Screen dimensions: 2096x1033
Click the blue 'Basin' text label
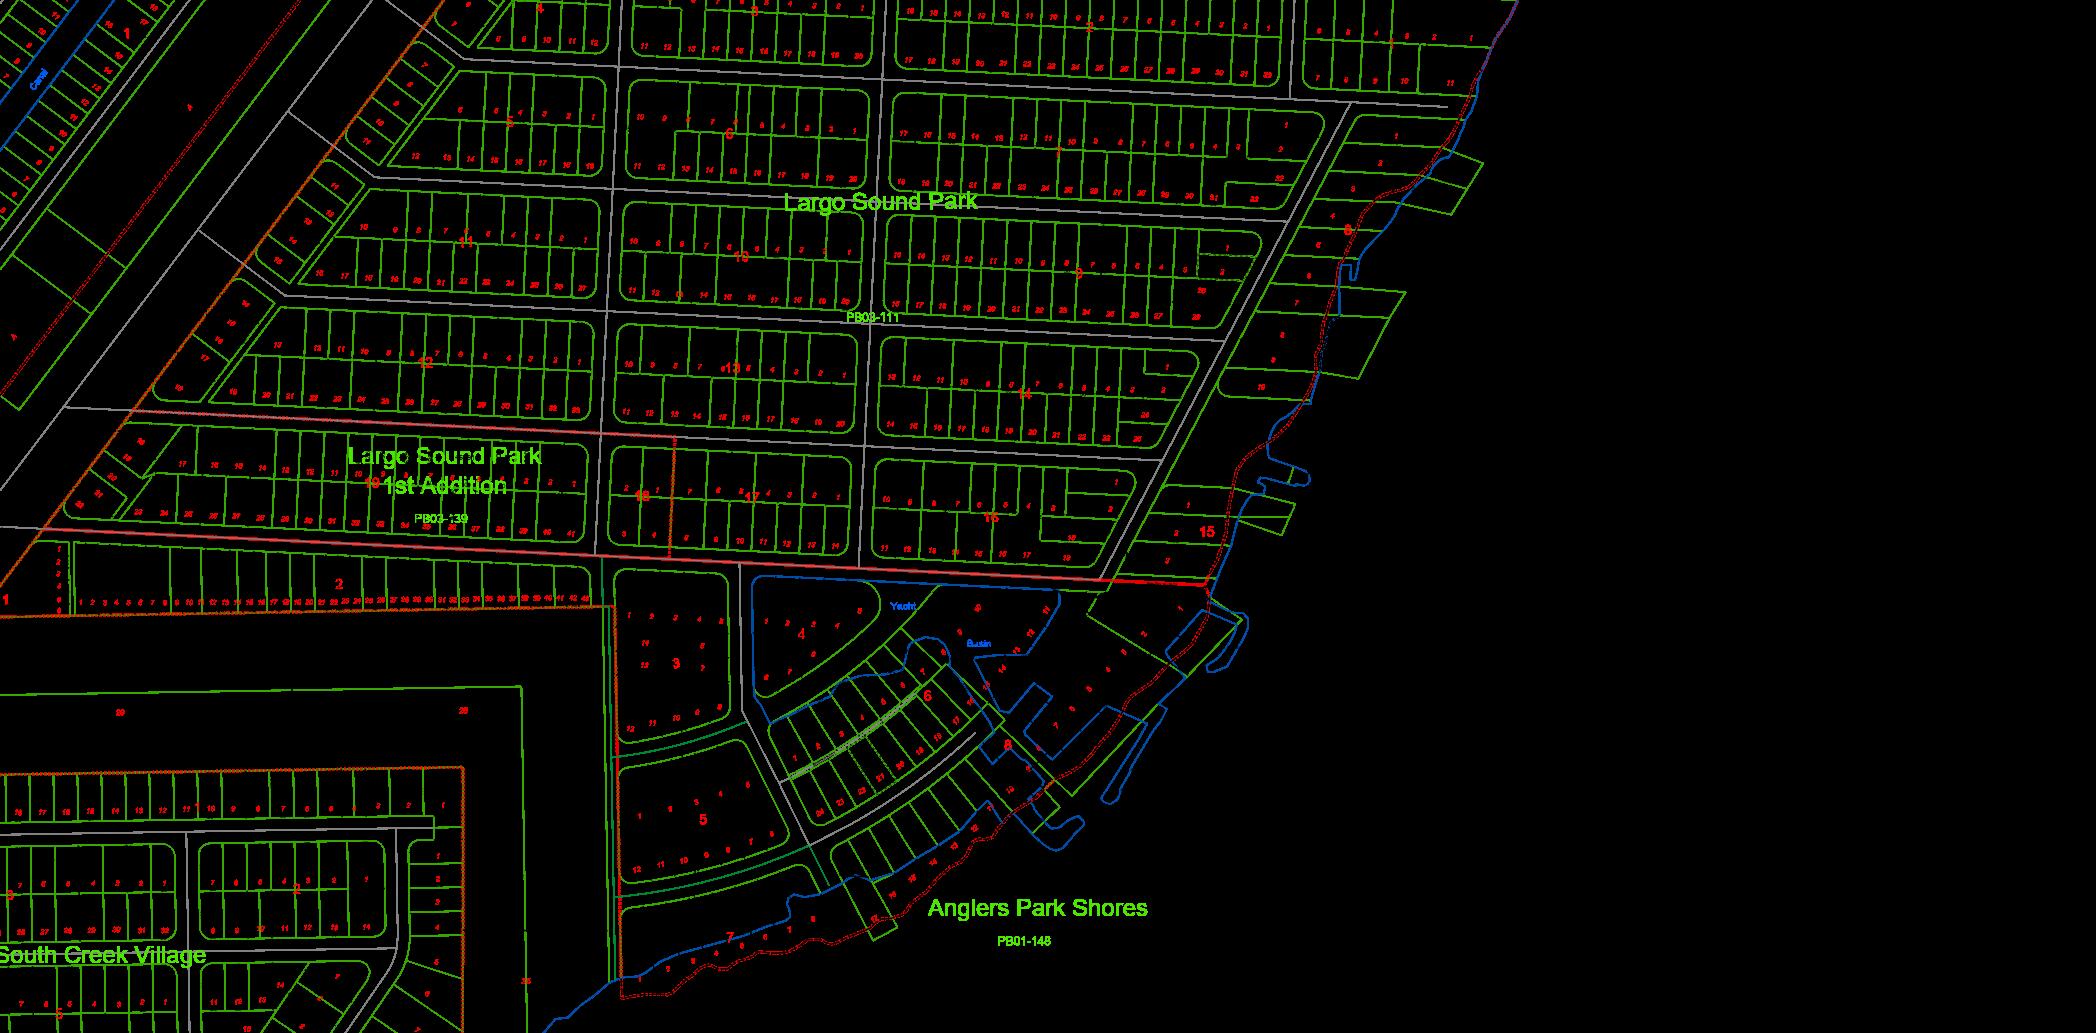[978, 643]
